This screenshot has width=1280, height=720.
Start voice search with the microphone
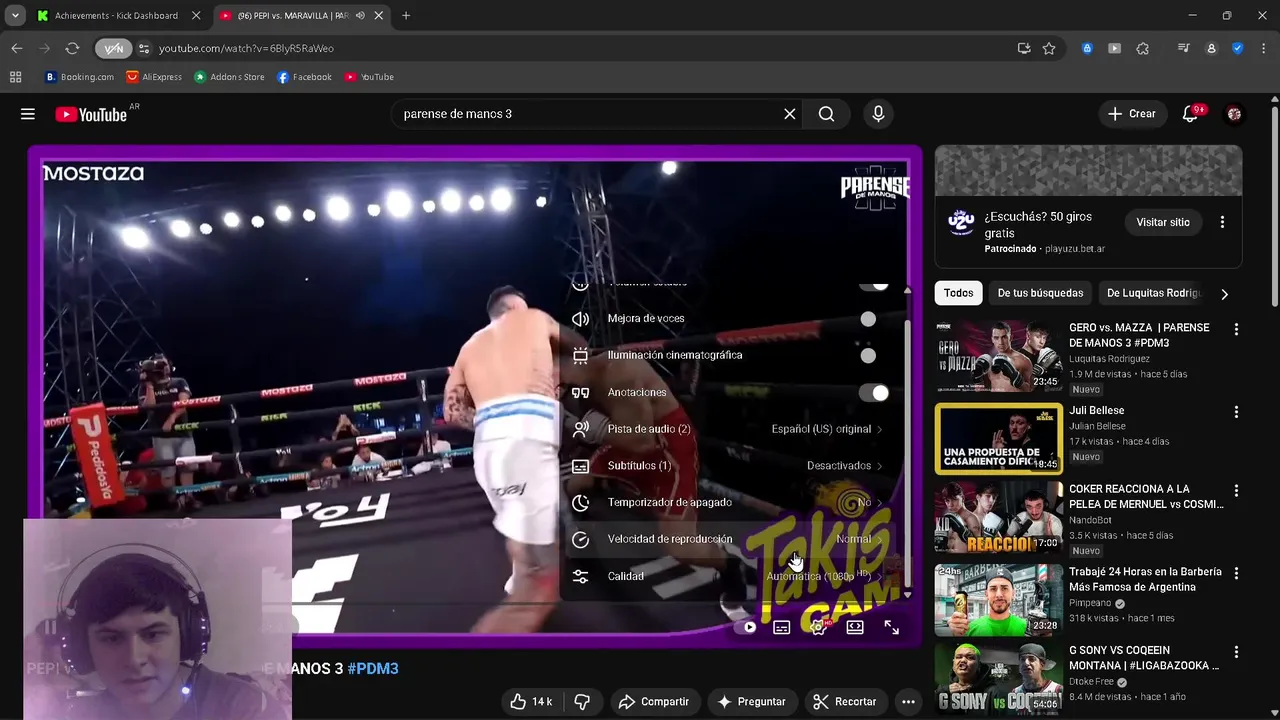coord(878,114)
